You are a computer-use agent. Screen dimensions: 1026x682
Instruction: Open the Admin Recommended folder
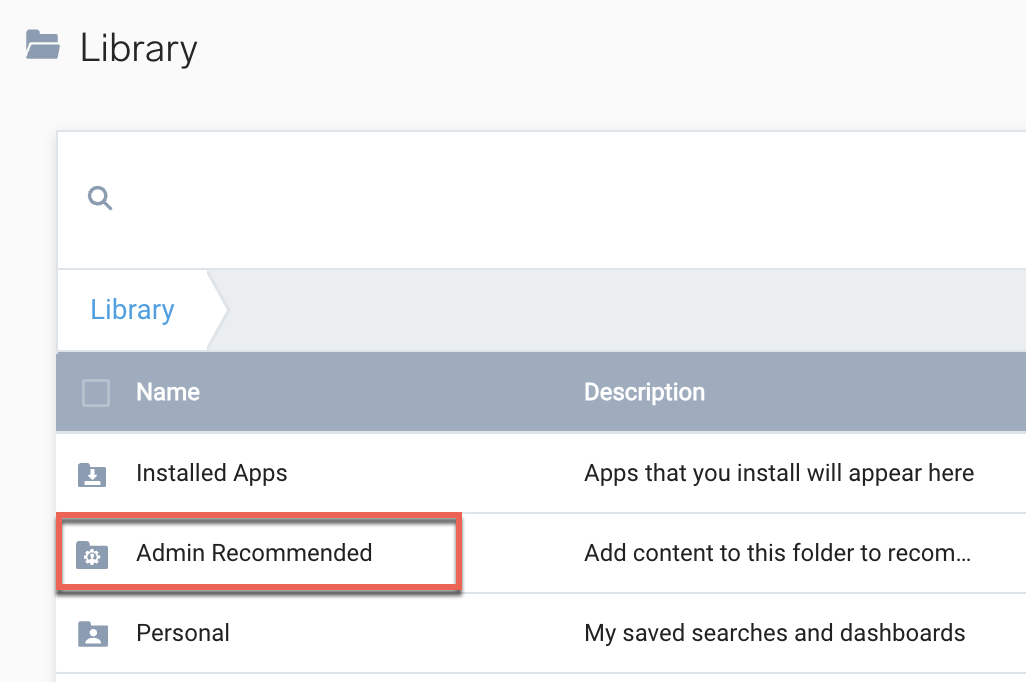(x=254, y=553)
